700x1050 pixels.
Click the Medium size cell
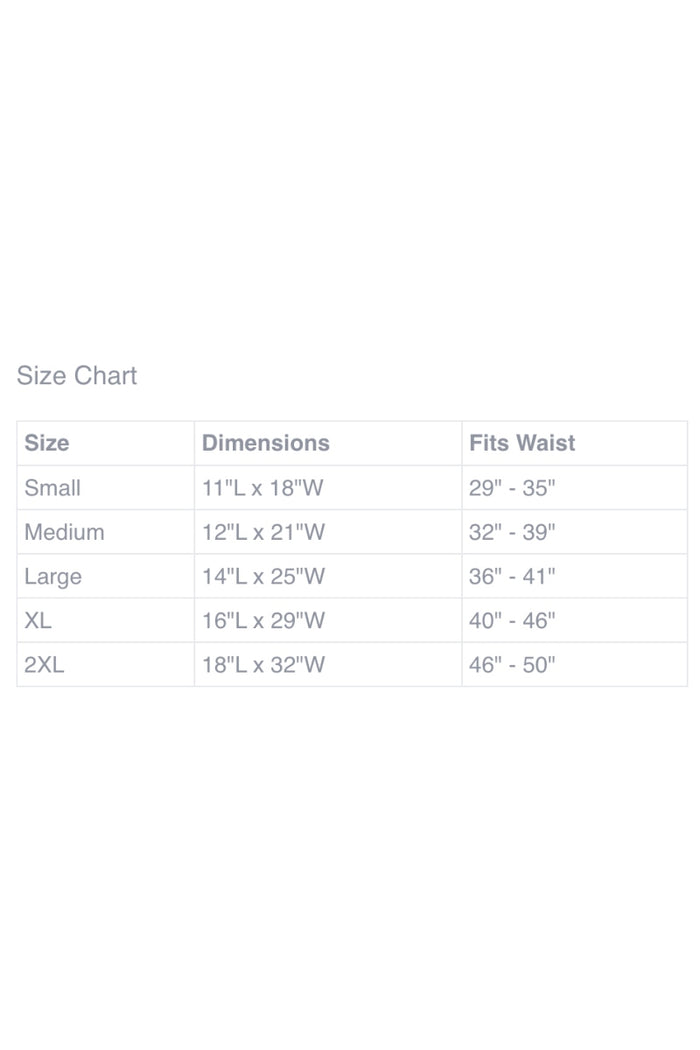(106, 532)
